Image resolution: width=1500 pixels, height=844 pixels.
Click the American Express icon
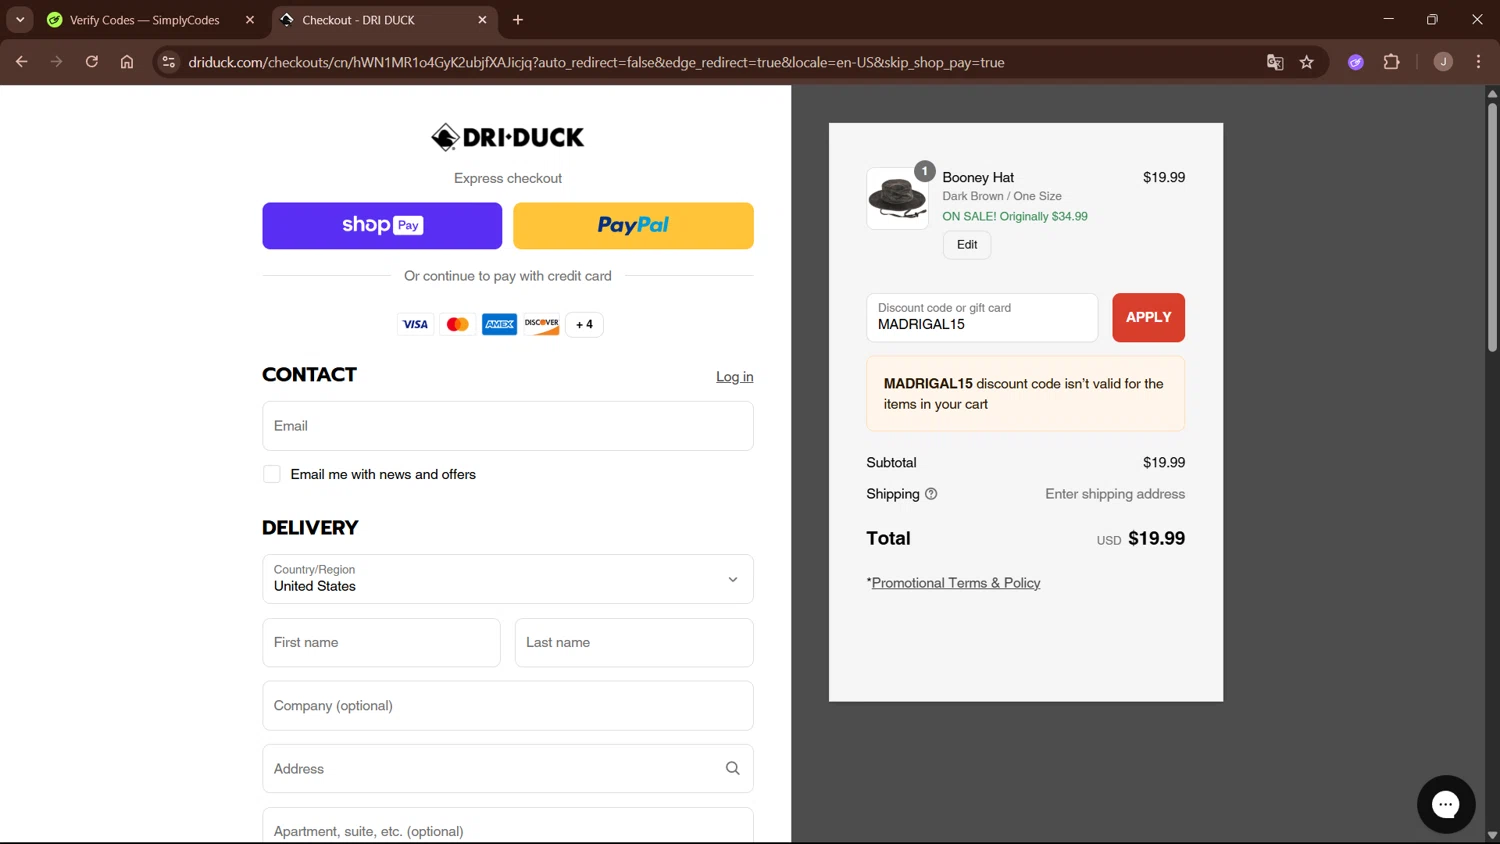(499, 324)
